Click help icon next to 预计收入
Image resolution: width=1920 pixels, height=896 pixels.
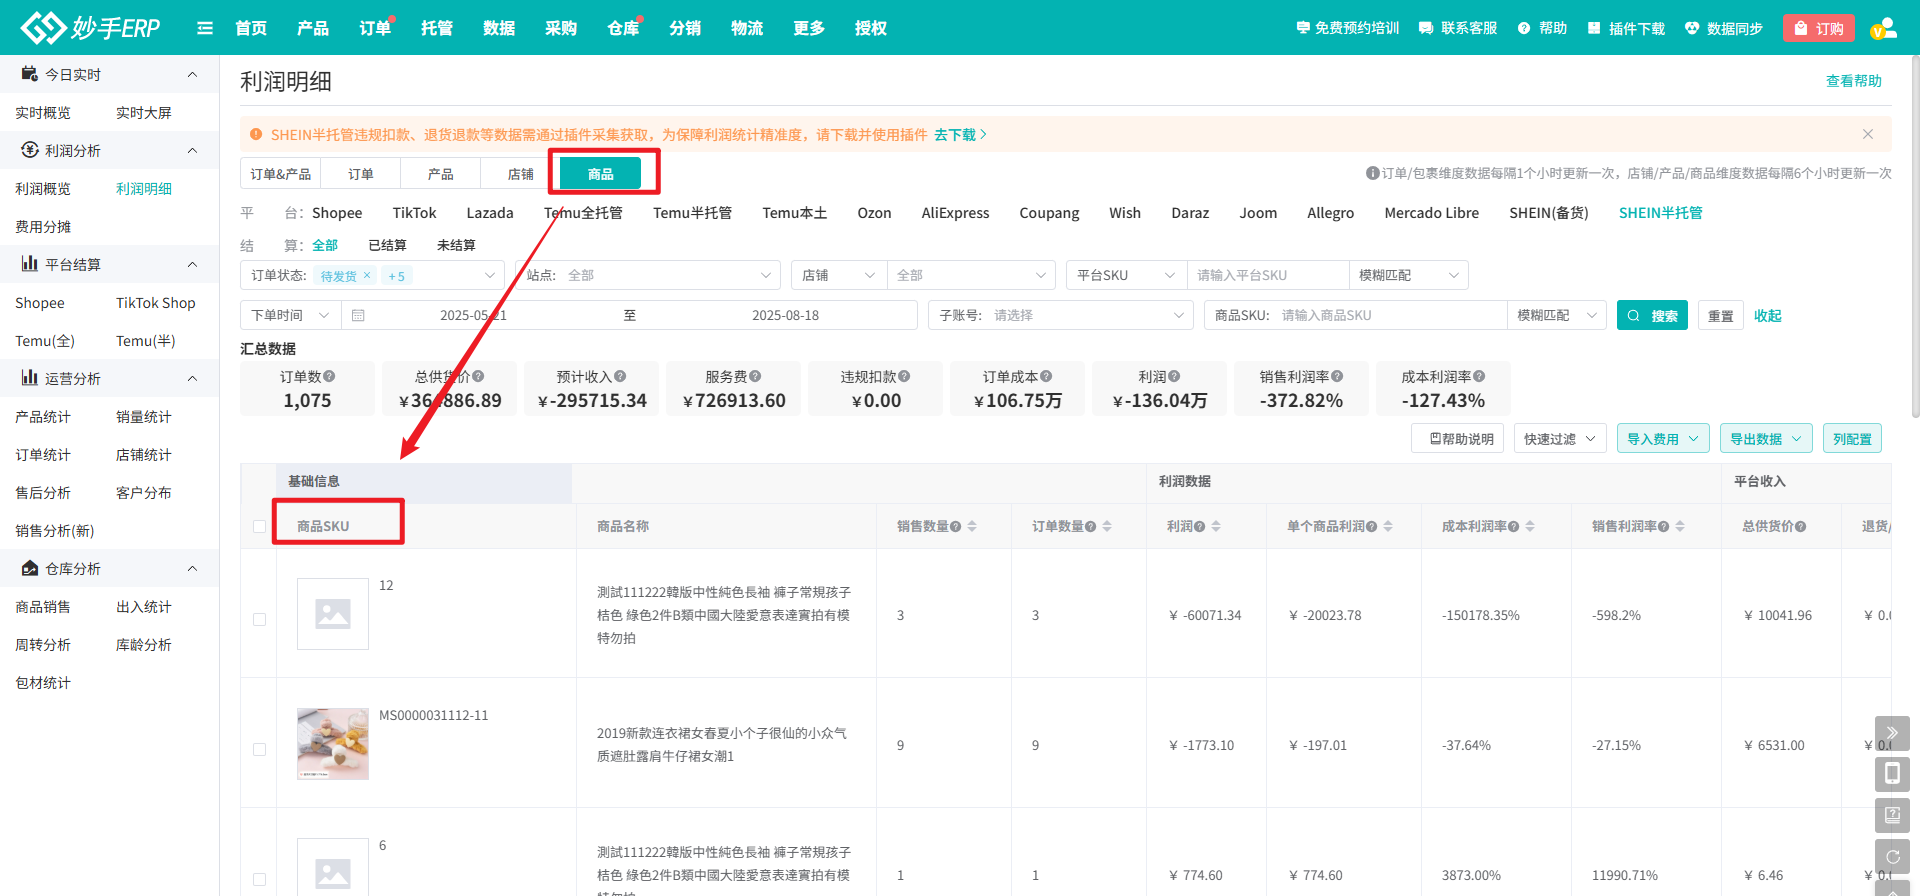point(620,377)
